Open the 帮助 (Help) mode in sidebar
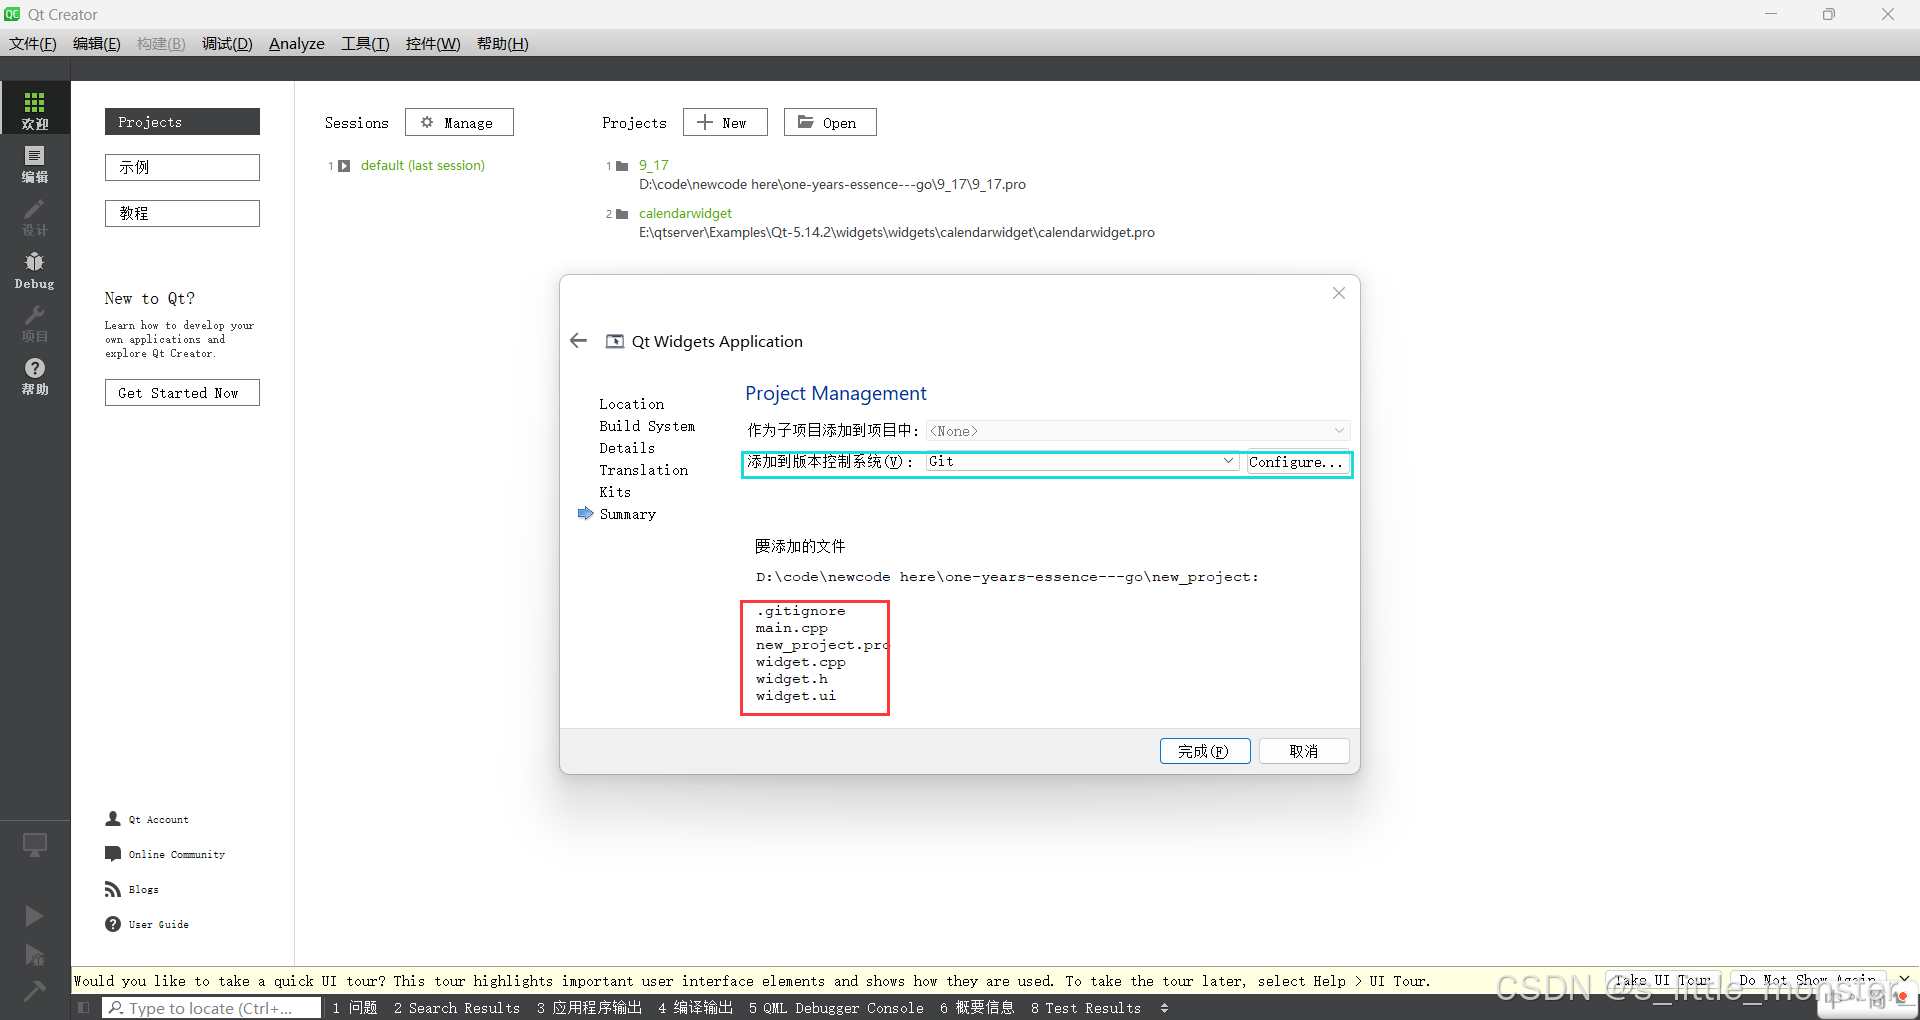Screen dimensions: 1920x1020 click(35, 376)
